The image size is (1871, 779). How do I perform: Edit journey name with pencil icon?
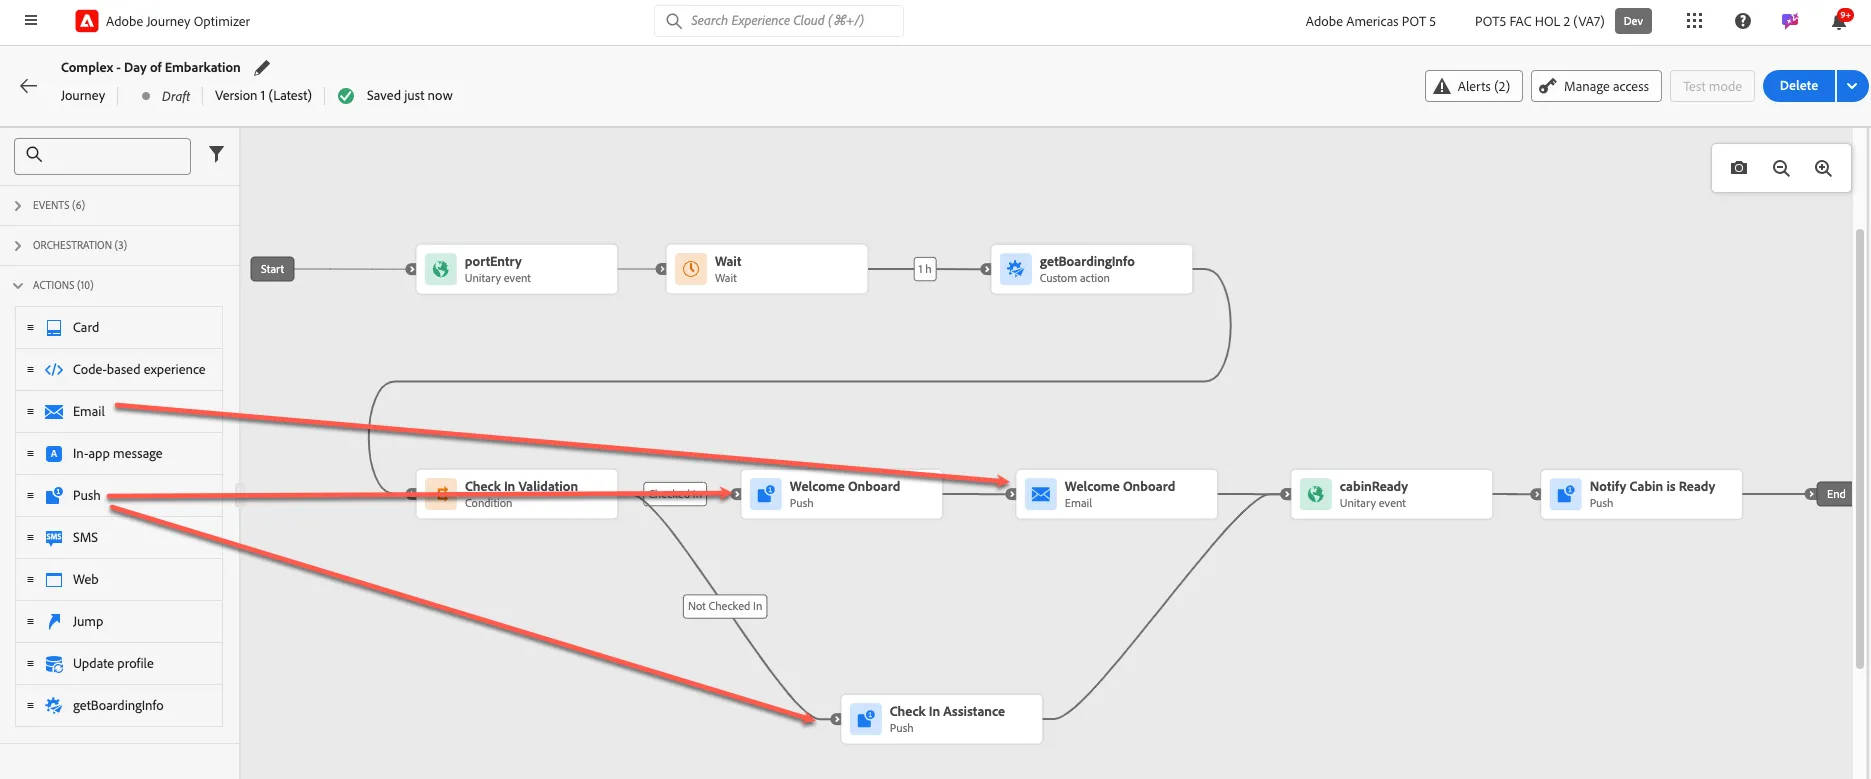point(262,68)
